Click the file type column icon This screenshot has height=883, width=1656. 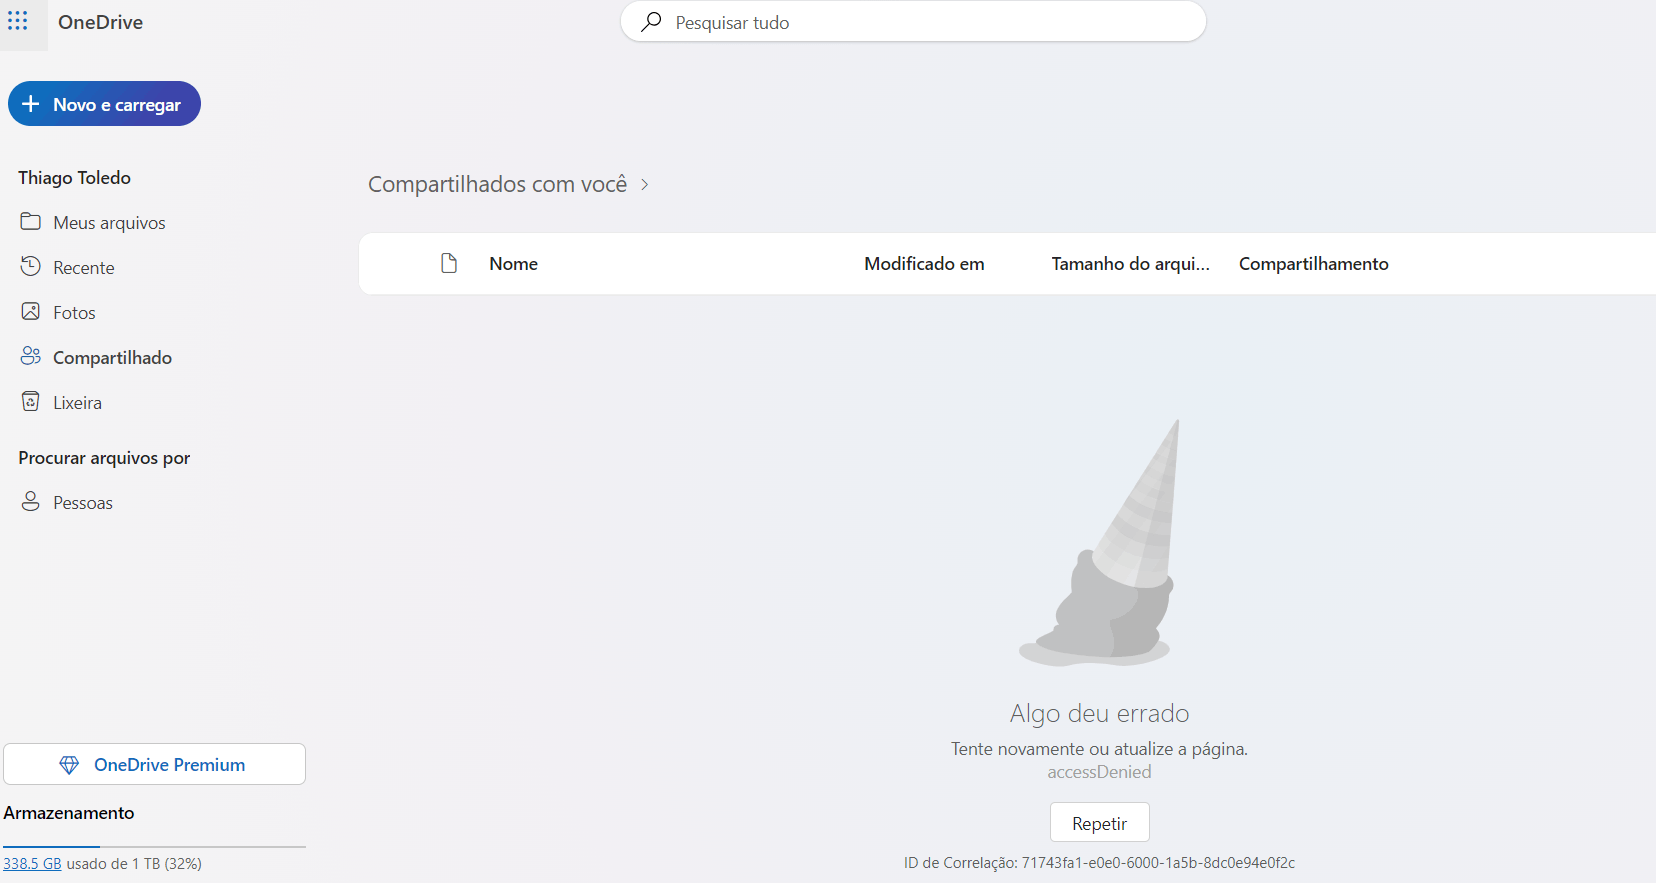(449, 263)
